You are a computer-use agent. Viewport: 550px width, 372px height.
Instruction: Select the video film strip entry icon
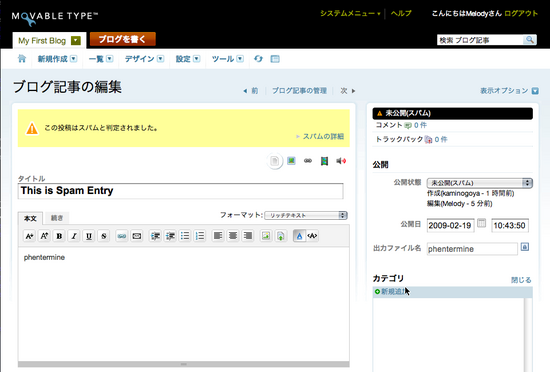tap(324, 161)
